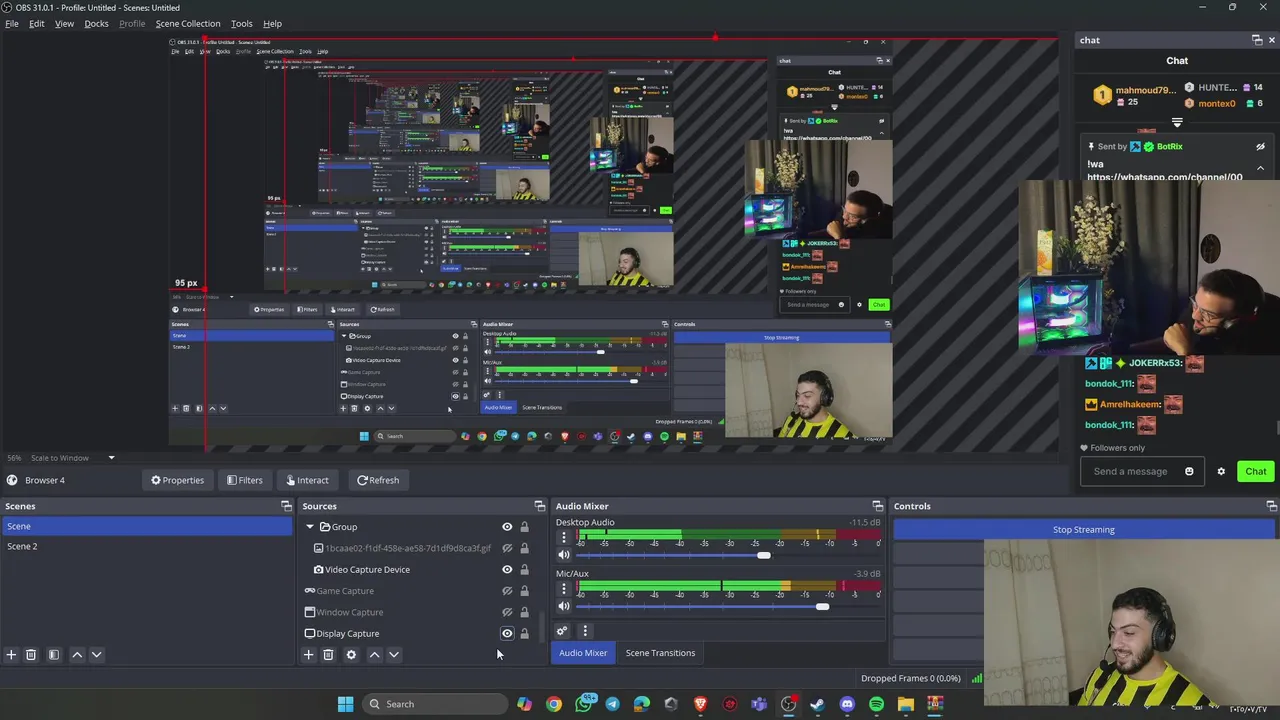This screenshot has width=1280, height=720.
Task: Open advanced audio properties gear icon
Action: click(x=562, y=631)
